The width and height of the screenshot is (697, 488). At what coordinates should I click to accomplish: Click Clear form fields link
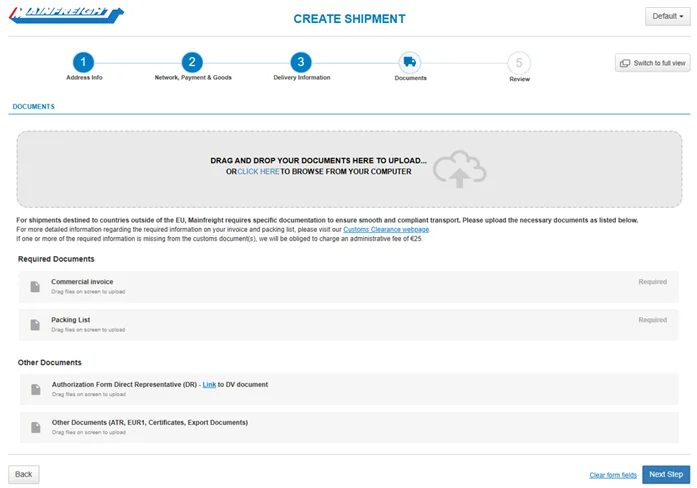click(x=612, y=475)
